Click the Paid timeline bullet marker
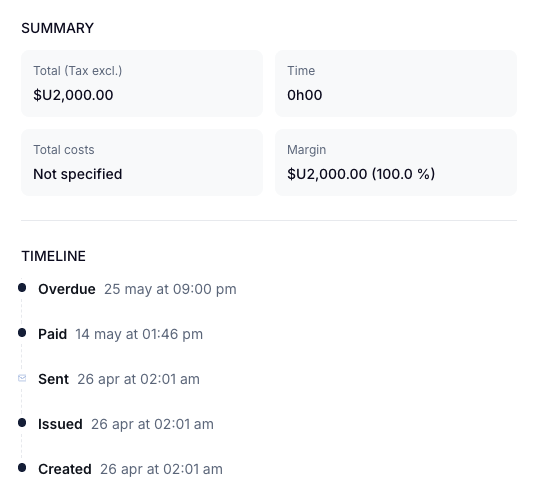The width and height of the screenshot is (545, 501). 22,333
